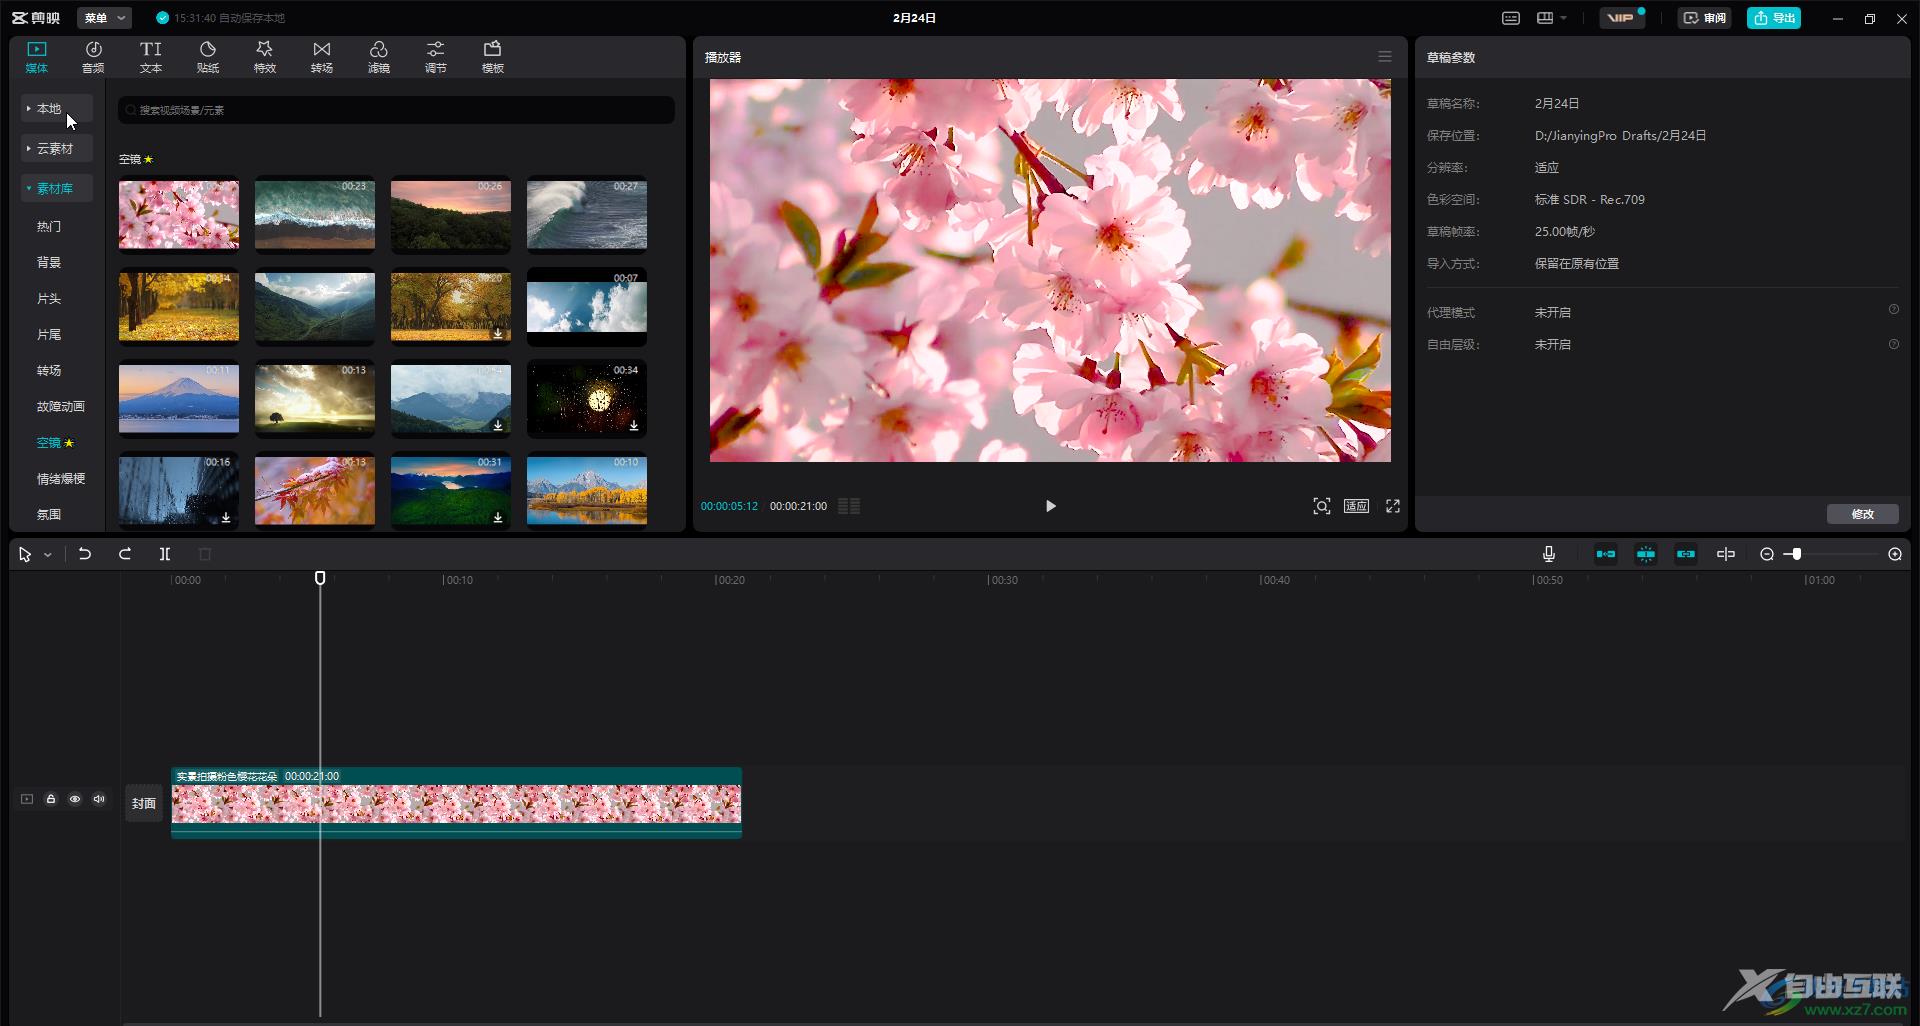Open the 模板 (Templates) tab
The image size is (1920, 1026).
(492, 57)
